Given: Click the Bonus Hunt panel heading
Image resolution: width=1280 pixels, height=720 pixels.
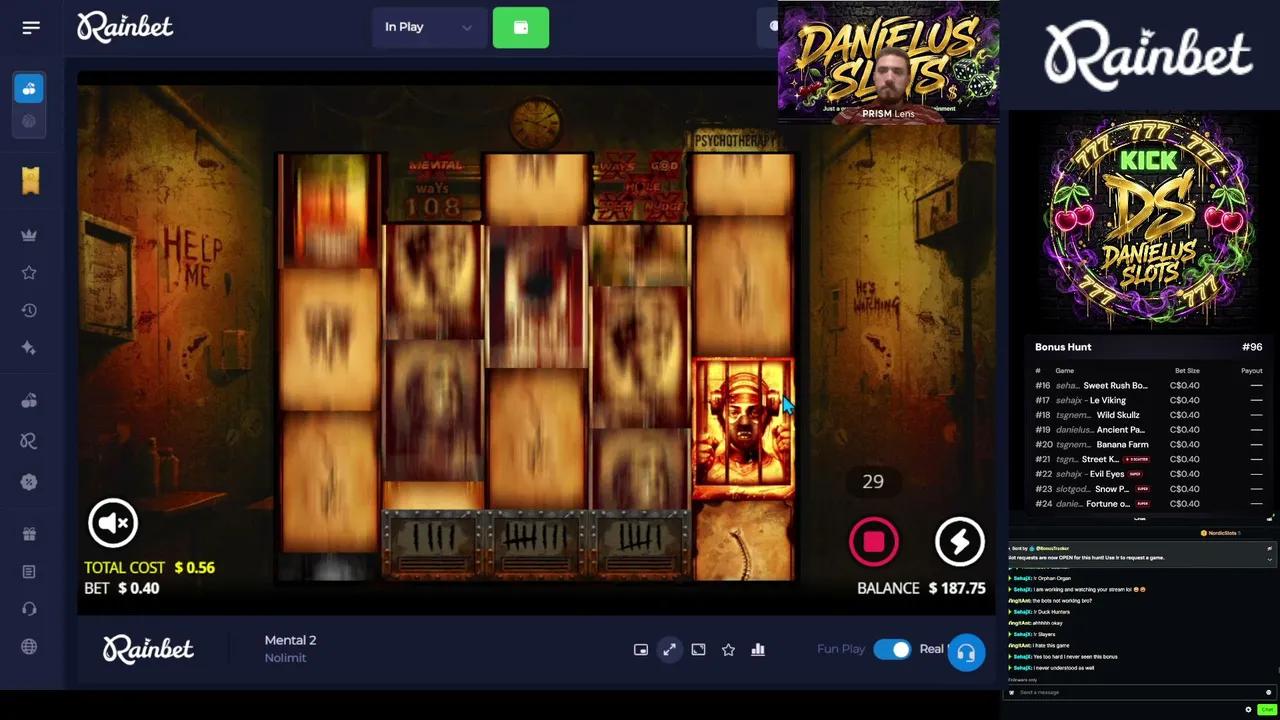Looking at the screenshot, I should [x=1063, y=347].
